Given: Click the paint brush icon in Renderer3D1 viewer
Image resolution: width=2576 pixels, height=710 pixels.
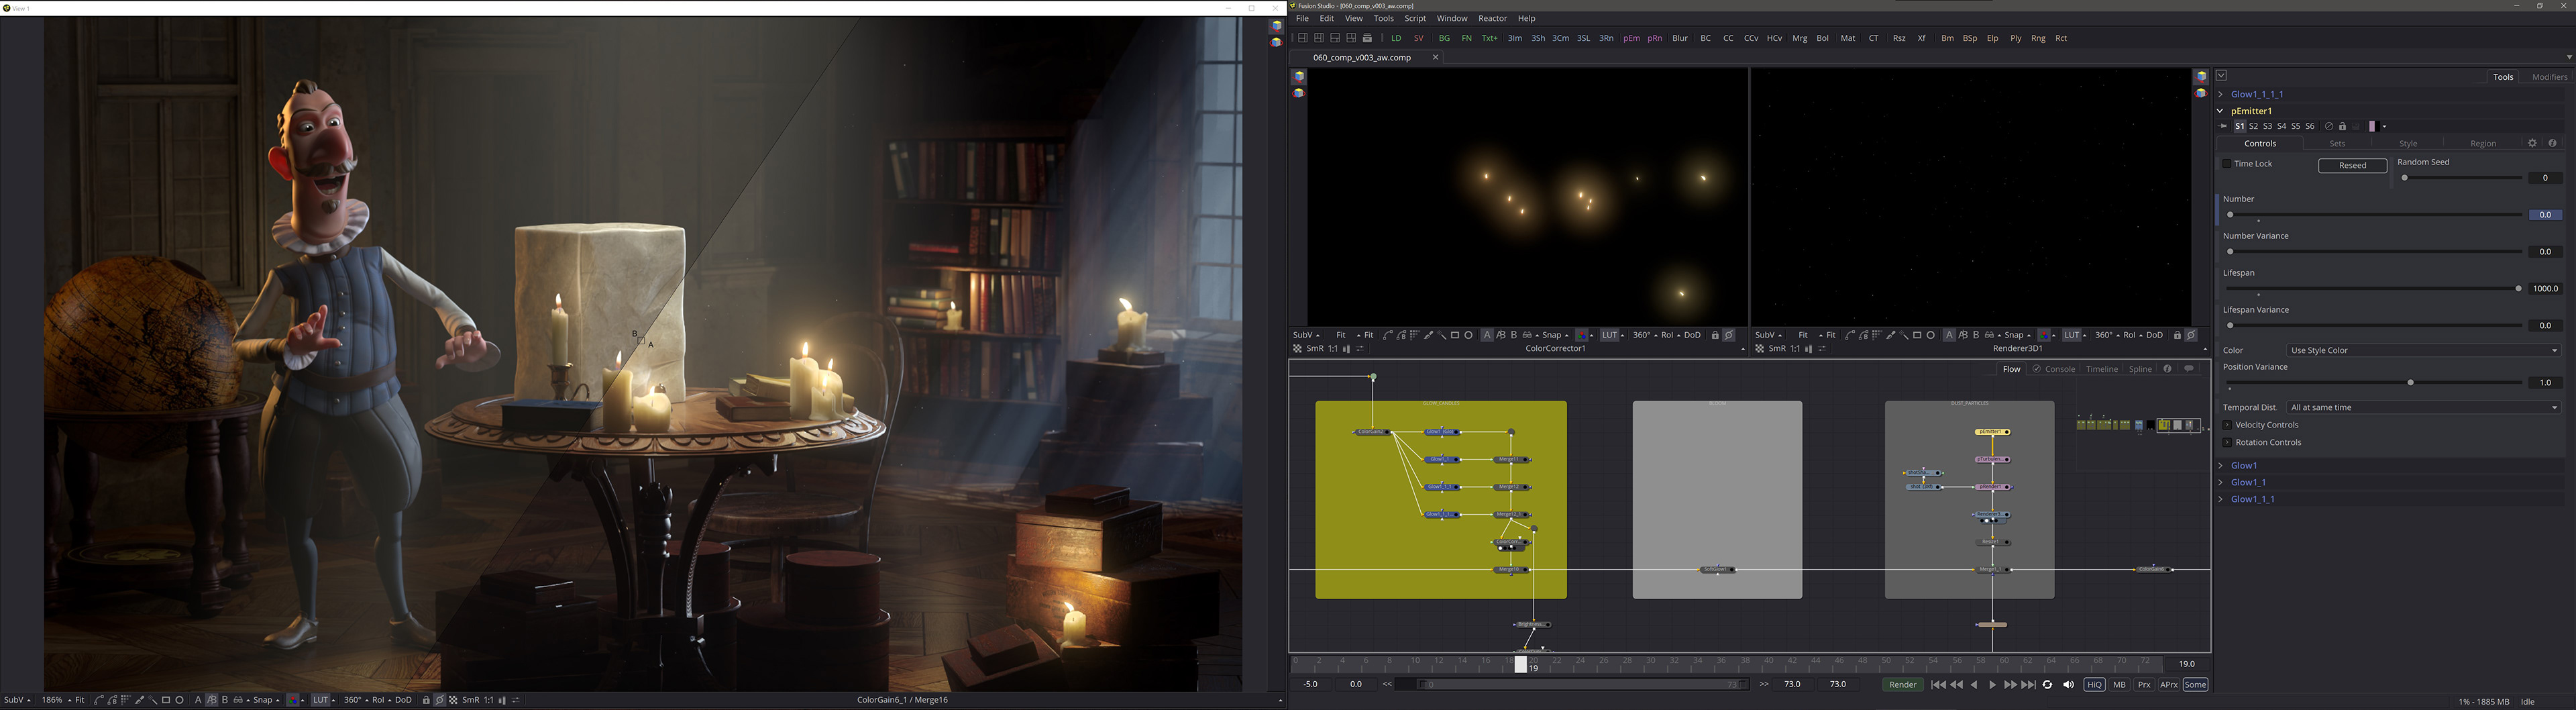Looking at the screenshot, I should [x=1891, y=335].
